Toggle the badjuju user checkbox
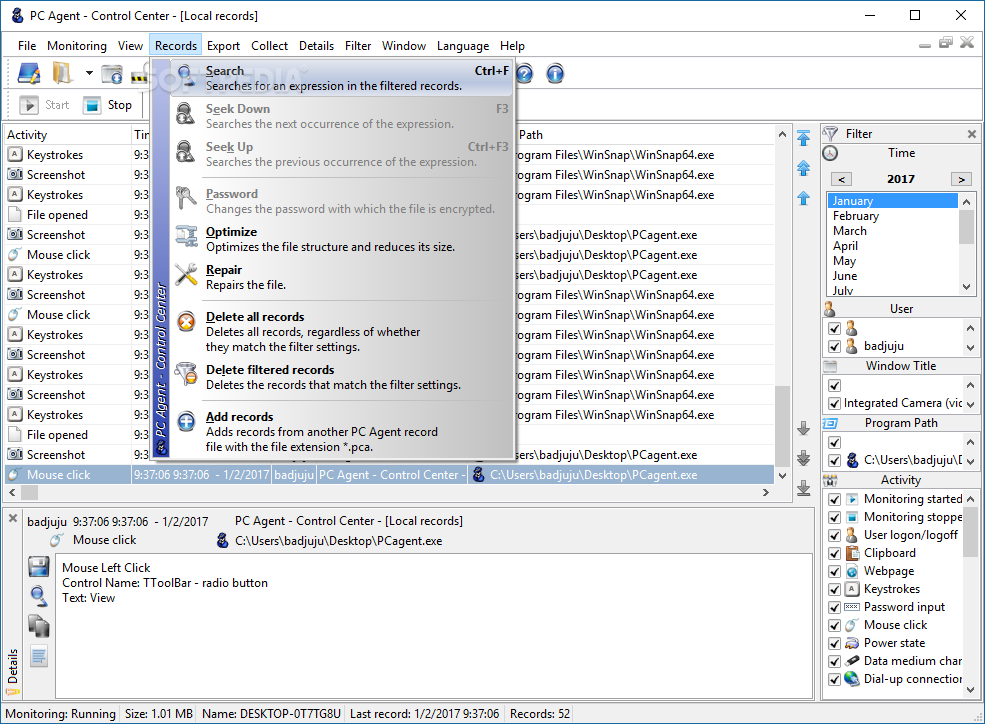 (x=834, y=347)
